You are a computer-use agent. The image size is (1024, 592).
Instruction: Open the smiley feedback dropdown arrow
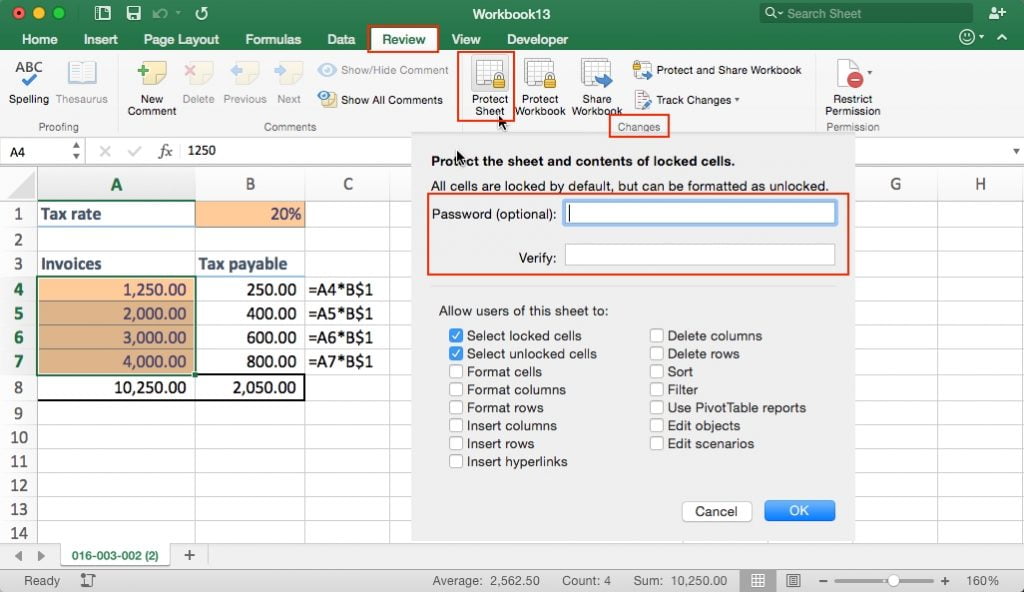pyautogui.click(x=981, y=37)
